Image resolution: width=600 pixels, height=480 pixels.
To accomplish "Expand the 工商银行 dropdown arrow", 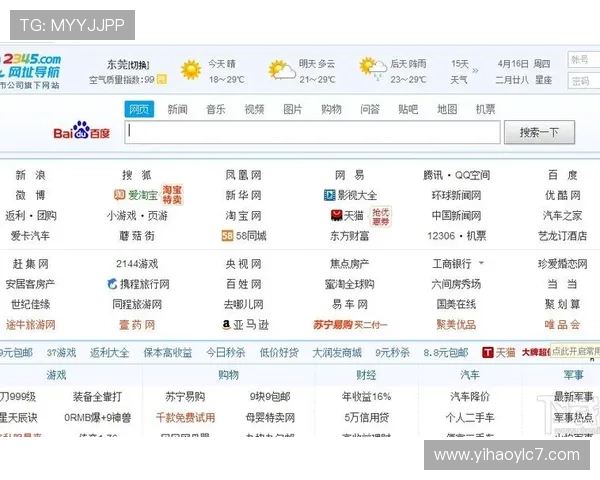I will 481,263.
